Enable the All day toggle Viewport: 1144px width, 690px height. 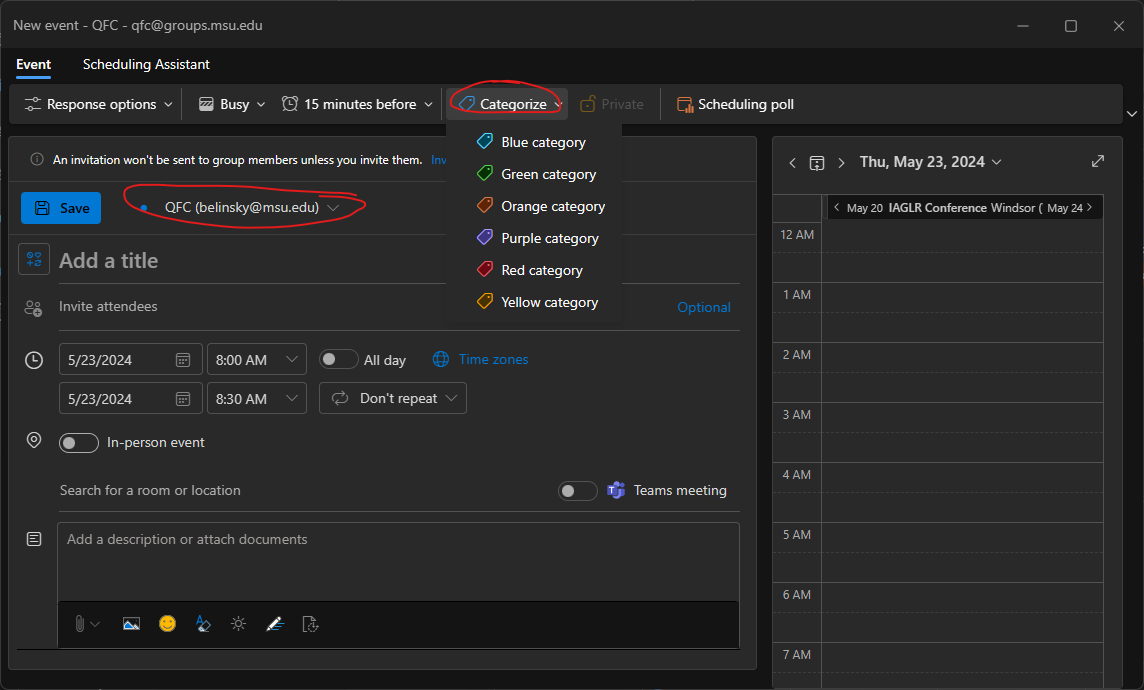pos(338,360)
